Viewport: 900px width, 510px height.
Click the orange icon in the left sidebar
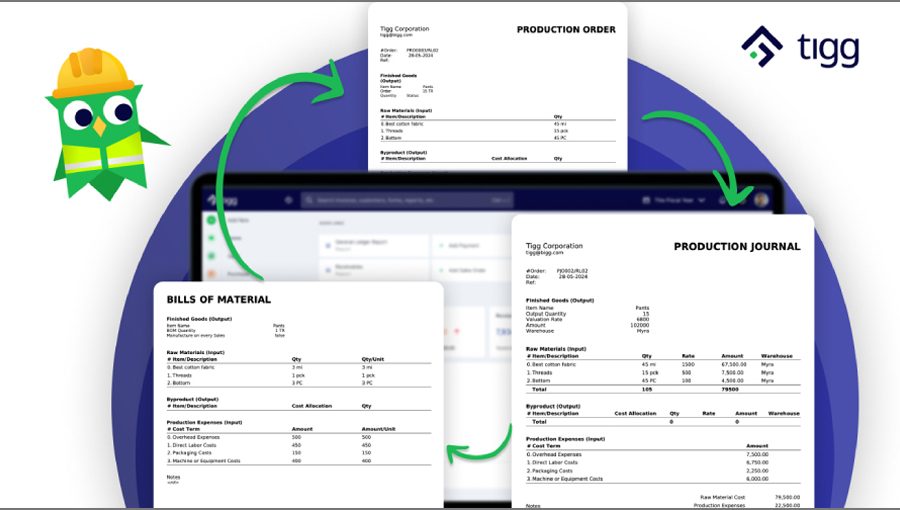[x=212, y=272]
